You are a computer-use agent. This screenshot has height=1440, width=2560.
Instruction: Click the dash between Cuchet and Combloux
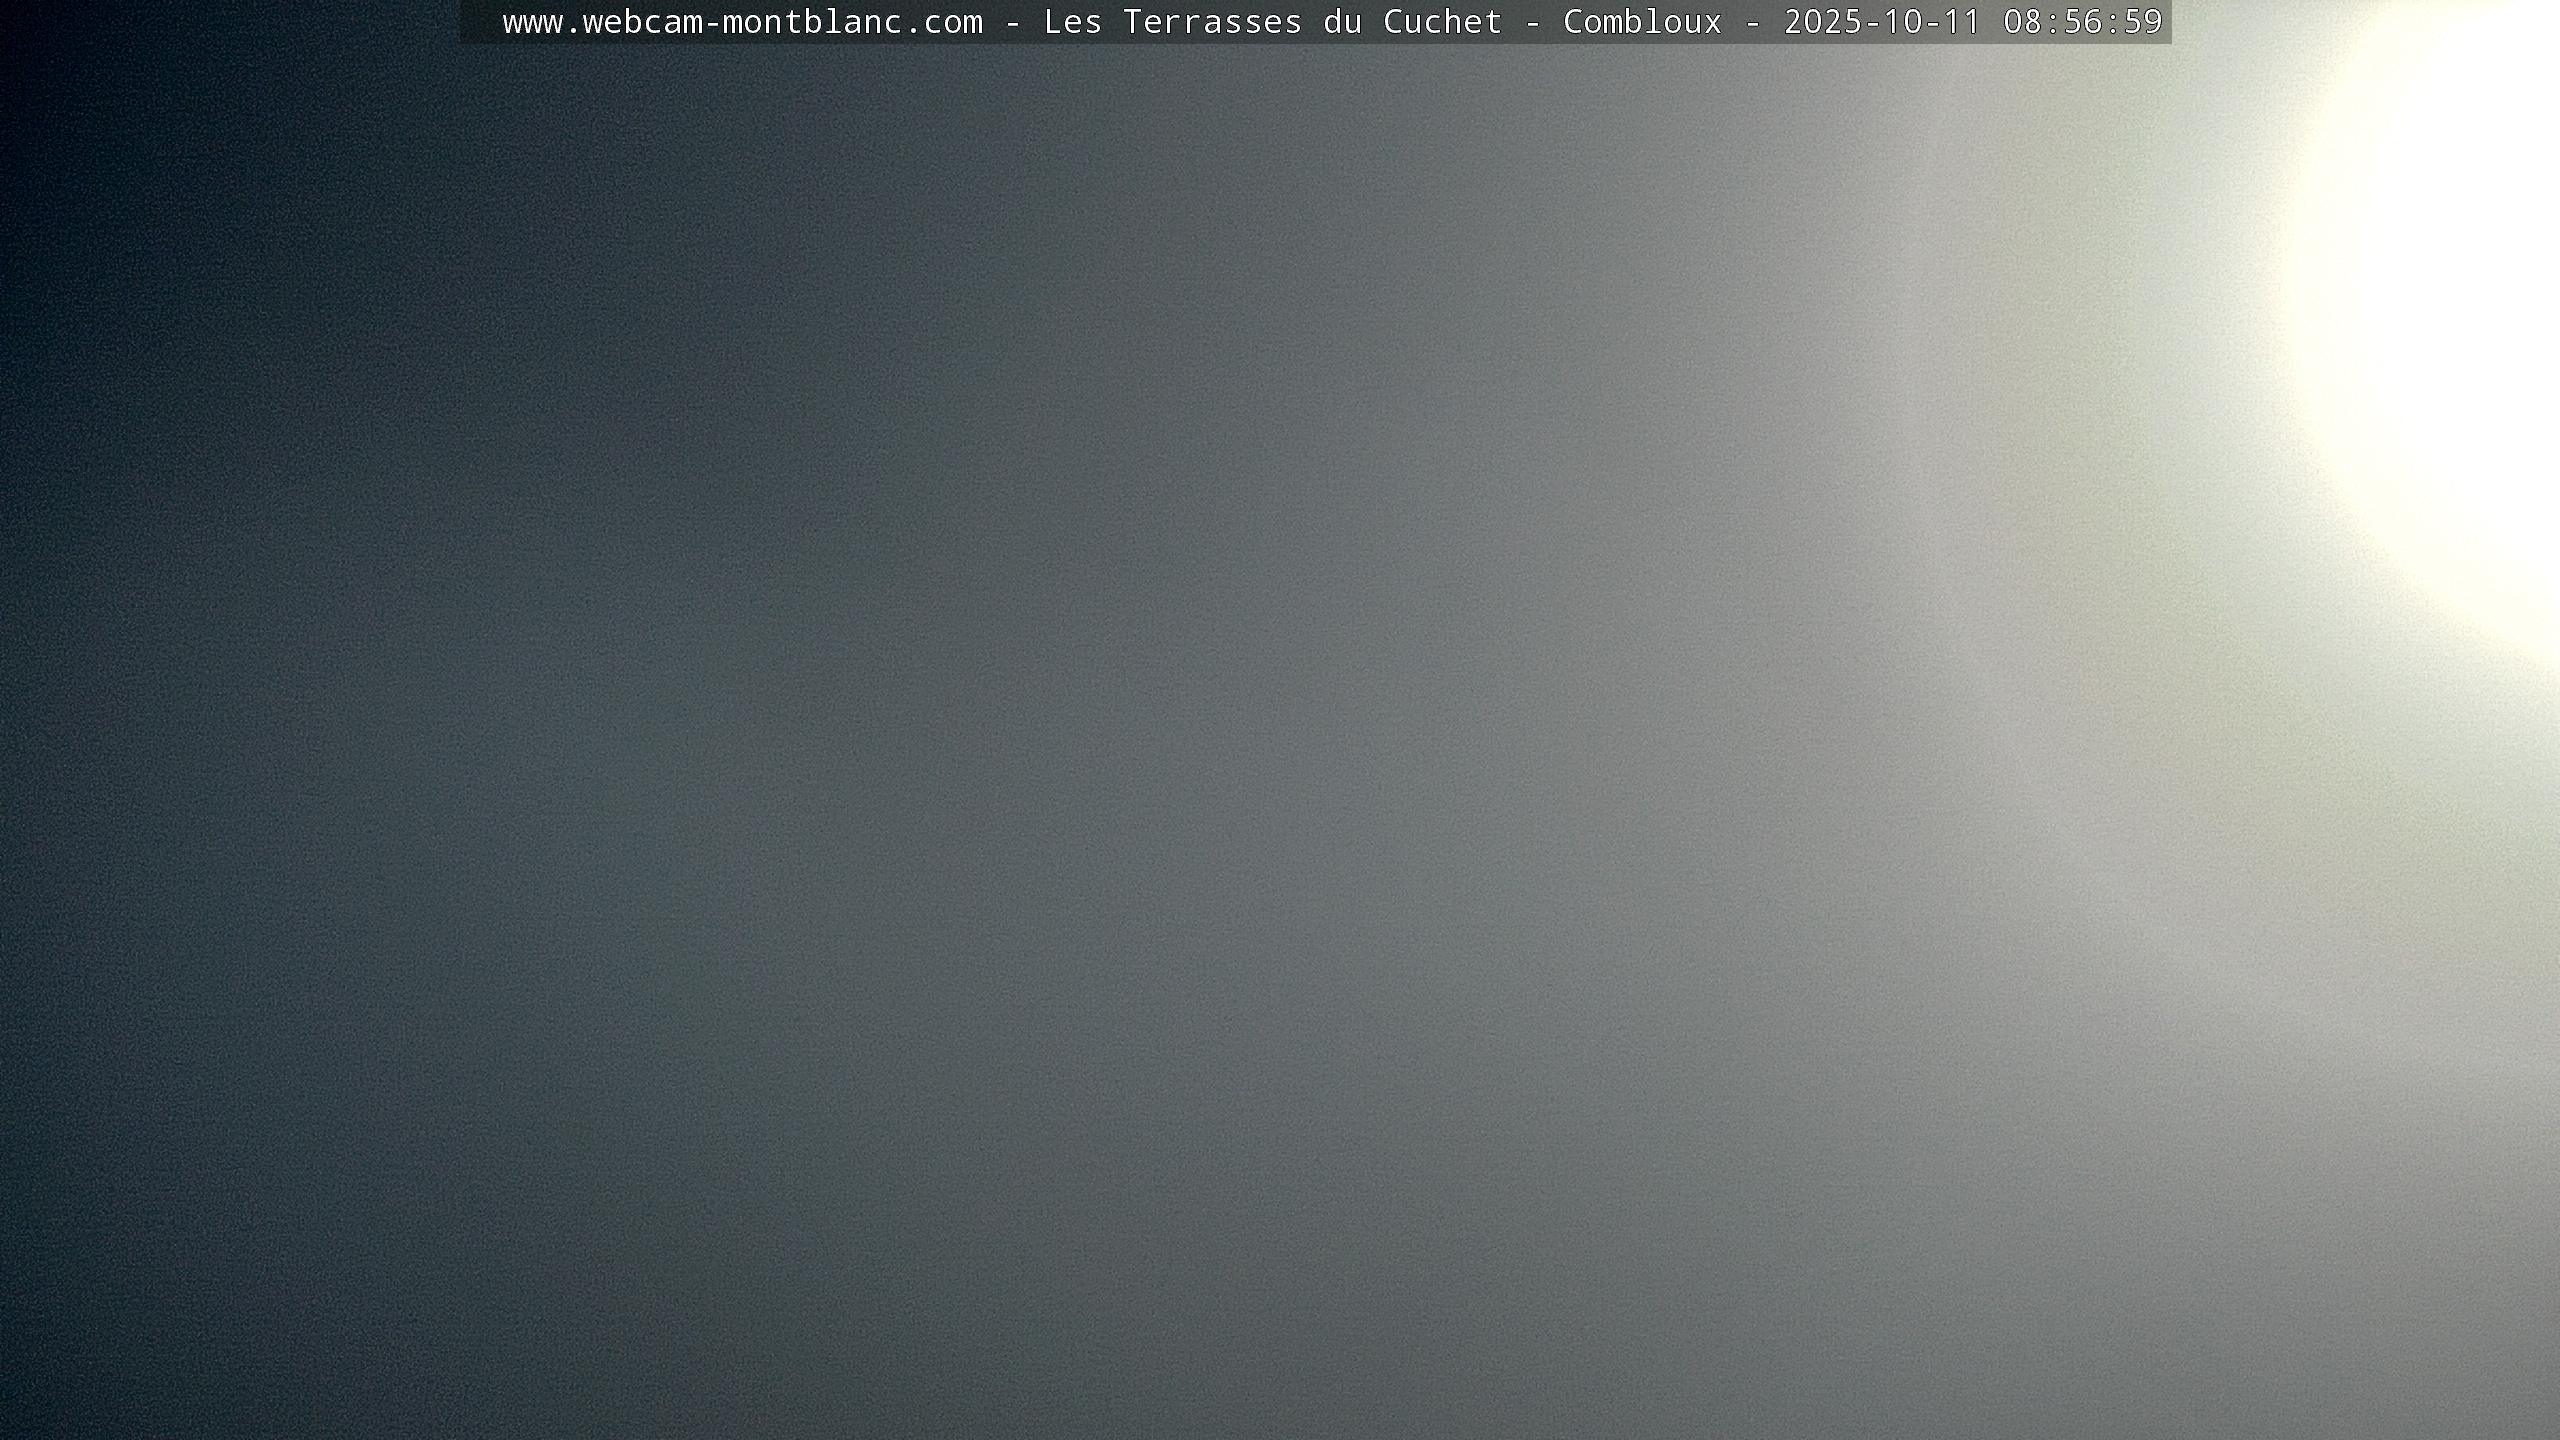pyautogui.click(x=1533, y=22)
